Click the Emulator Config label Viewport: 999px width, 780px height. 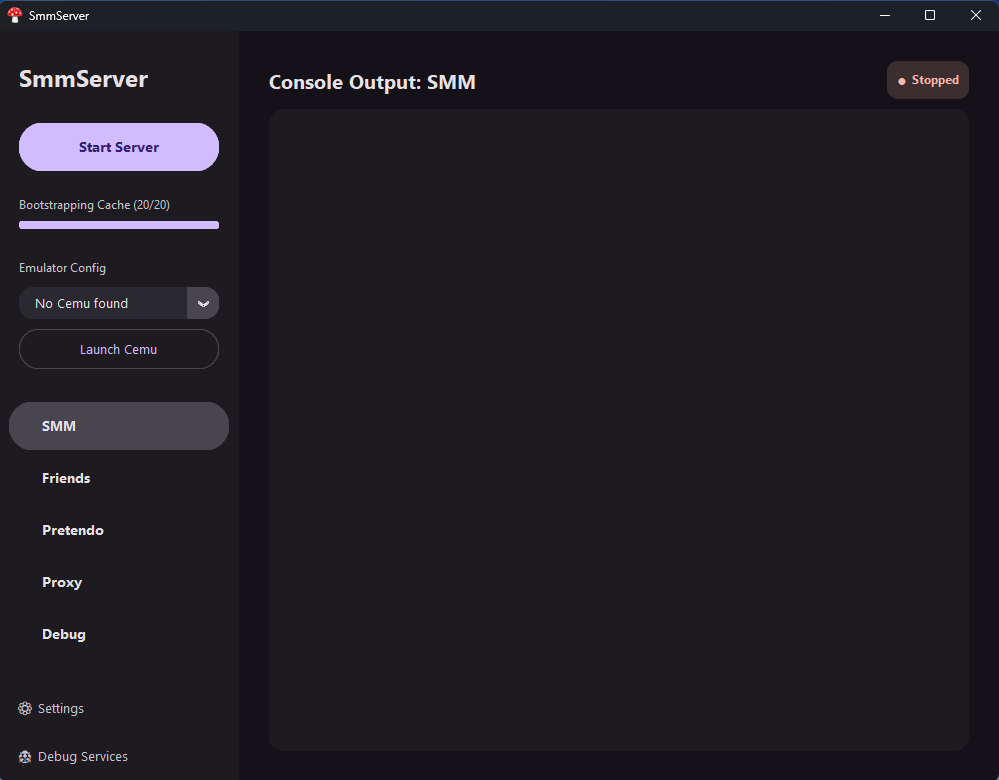pyautogui.click(x=62, y=268)
